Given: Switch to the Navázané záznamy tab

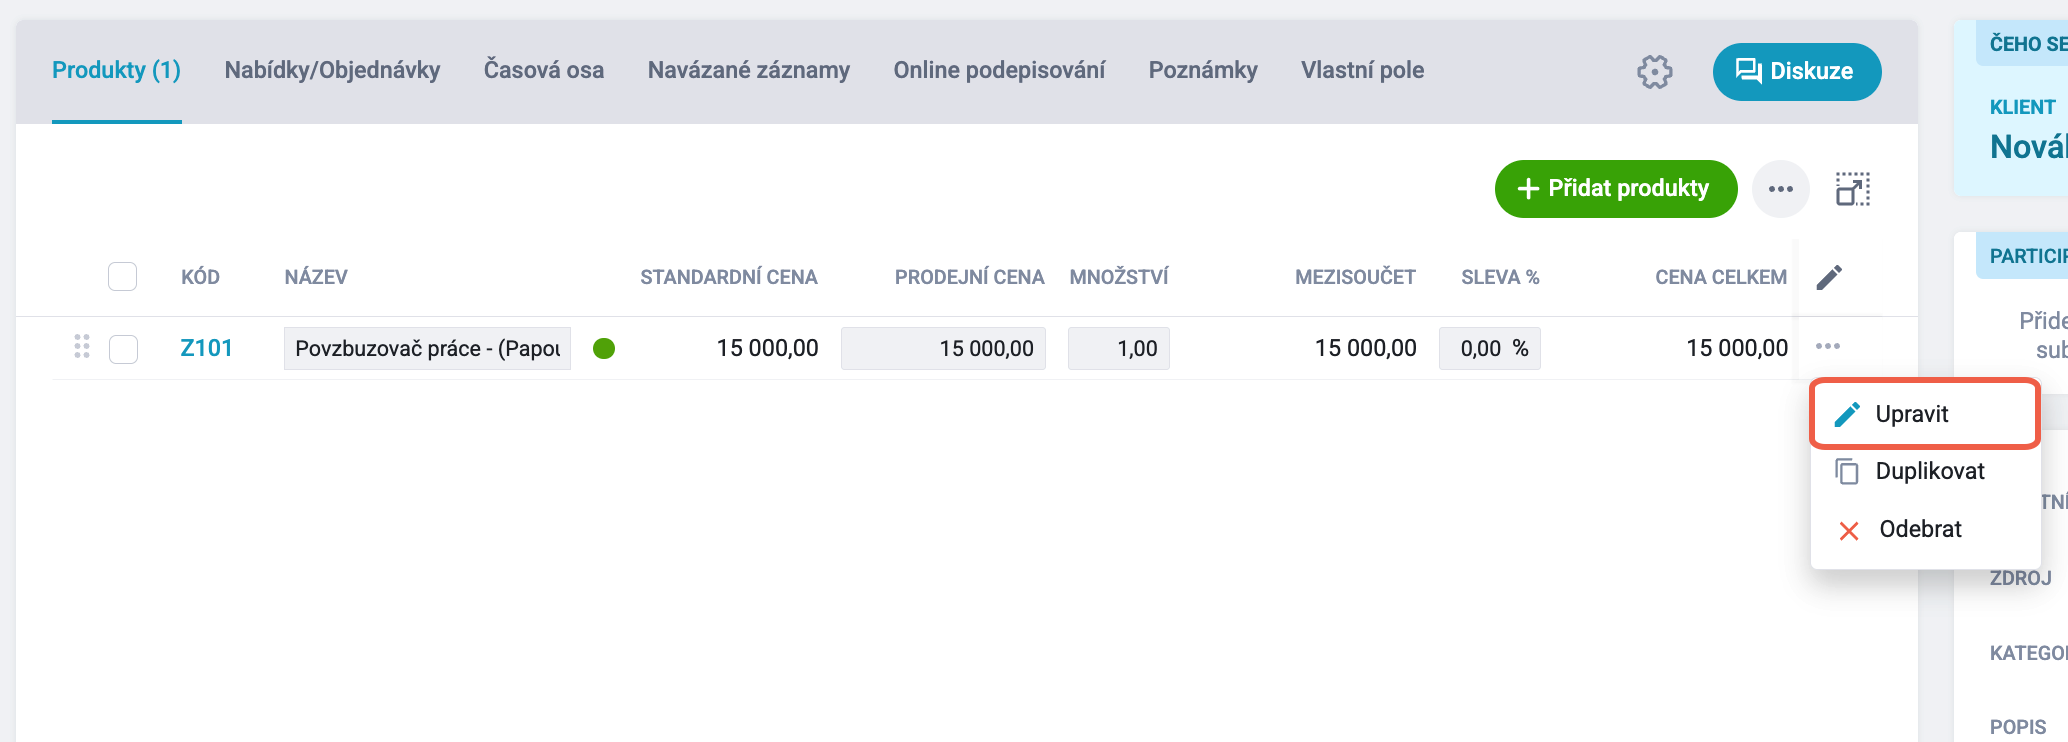Looking at the screenshot, I should [x=749, y=70].
